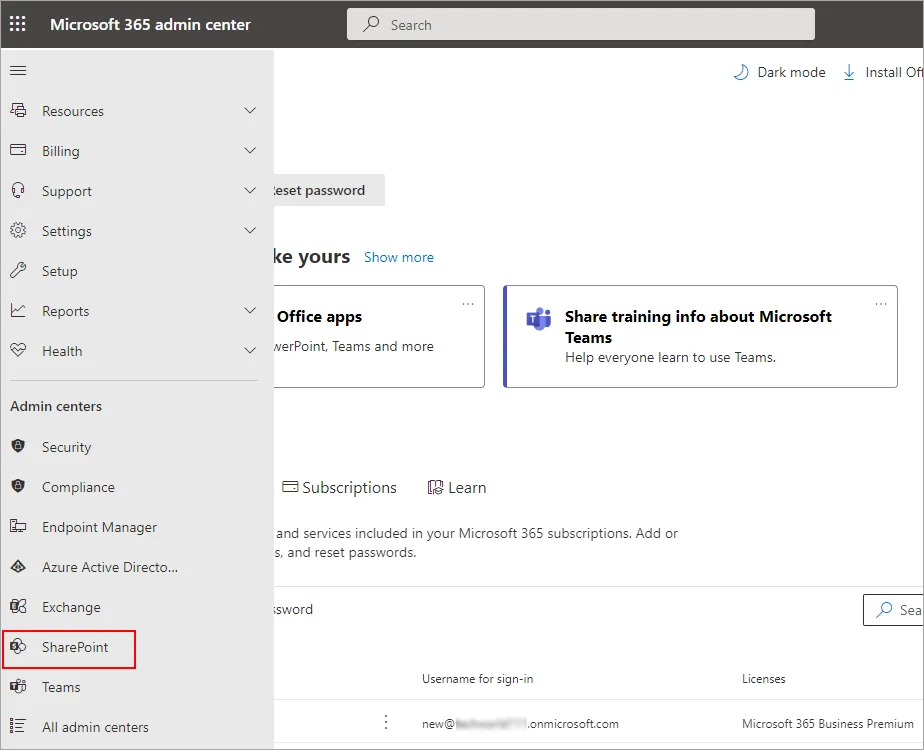
Task: Click the top Search input field
Action: (580, 24)
